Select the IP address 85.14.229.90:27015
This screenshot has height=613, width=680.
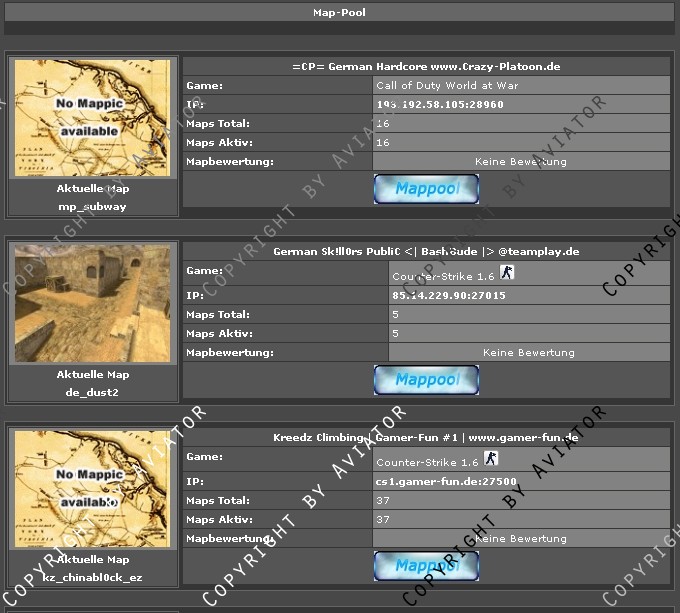point(449,296)
